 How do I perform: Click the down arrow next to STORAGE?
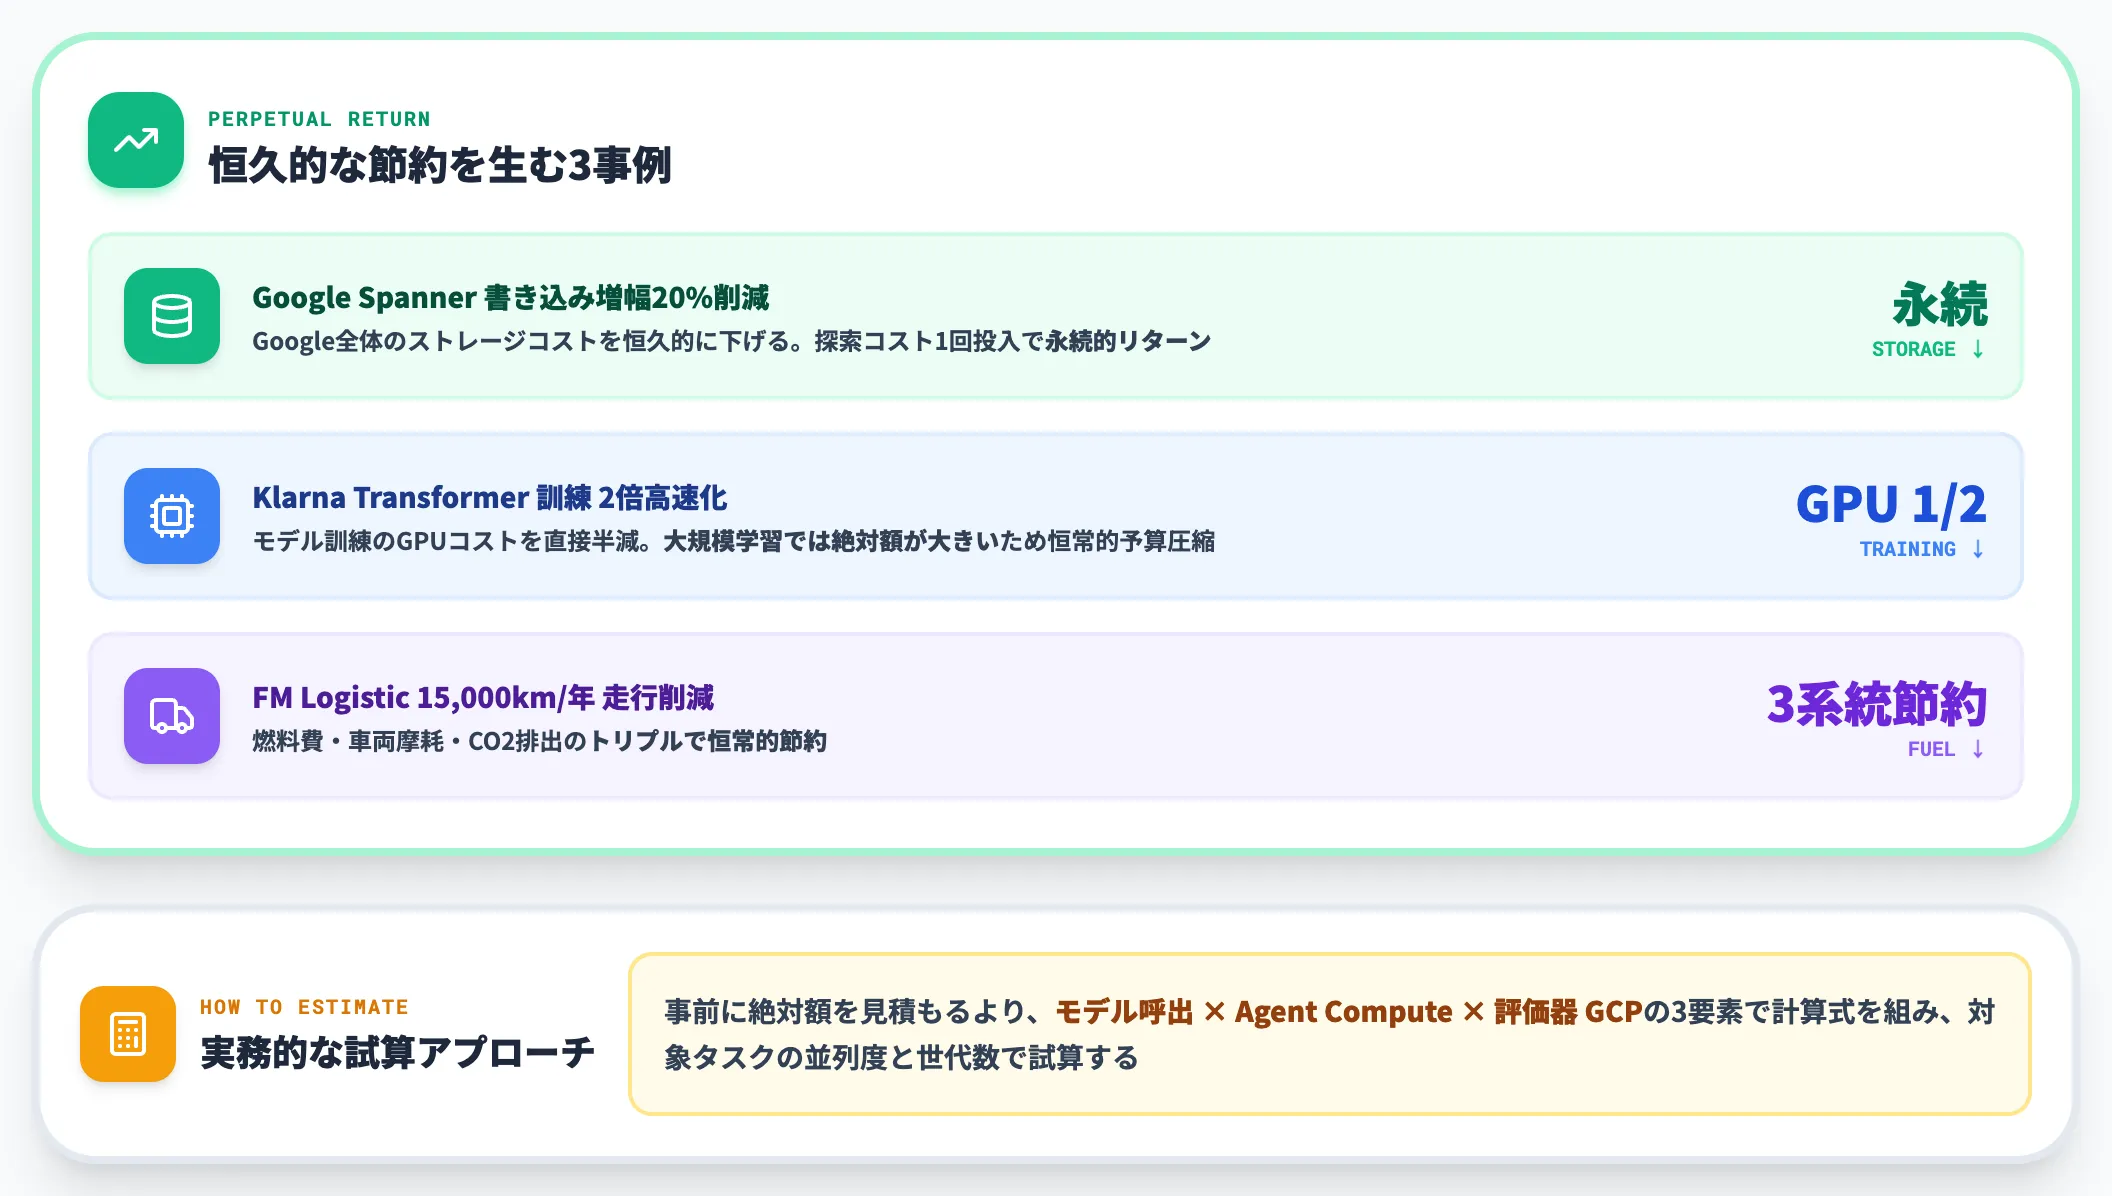(1978, 349)
